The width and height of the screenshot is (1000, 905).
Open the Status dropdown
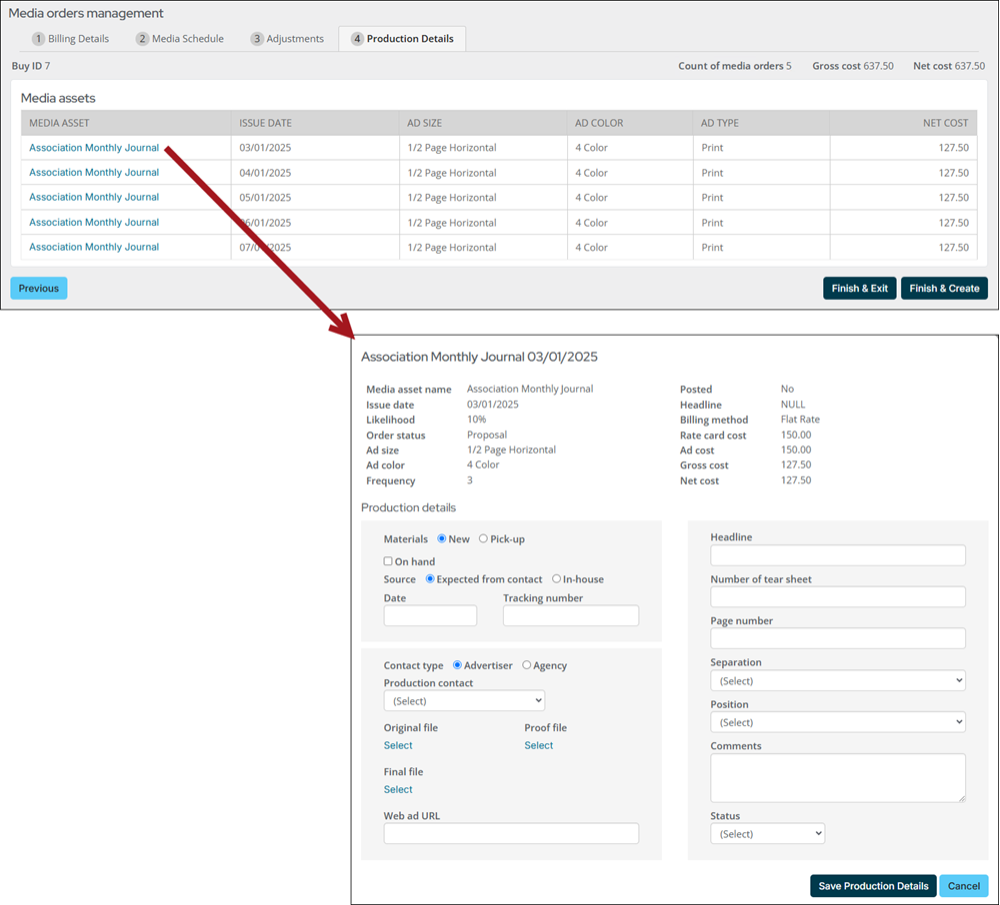(x=767, y=833)
